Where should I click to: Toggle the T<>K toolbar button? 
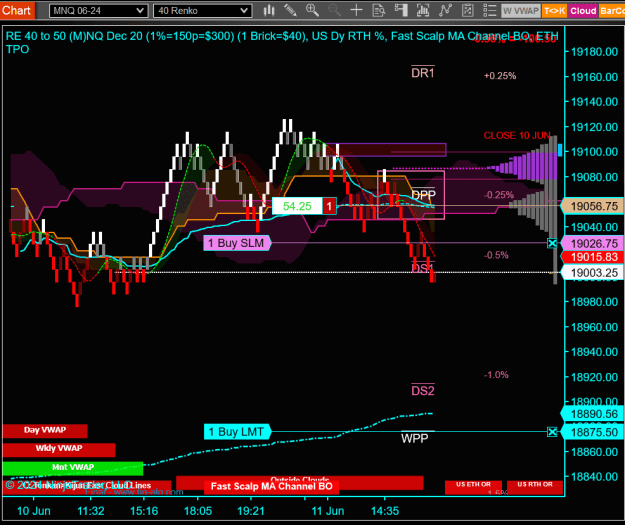tap(554, 11)
